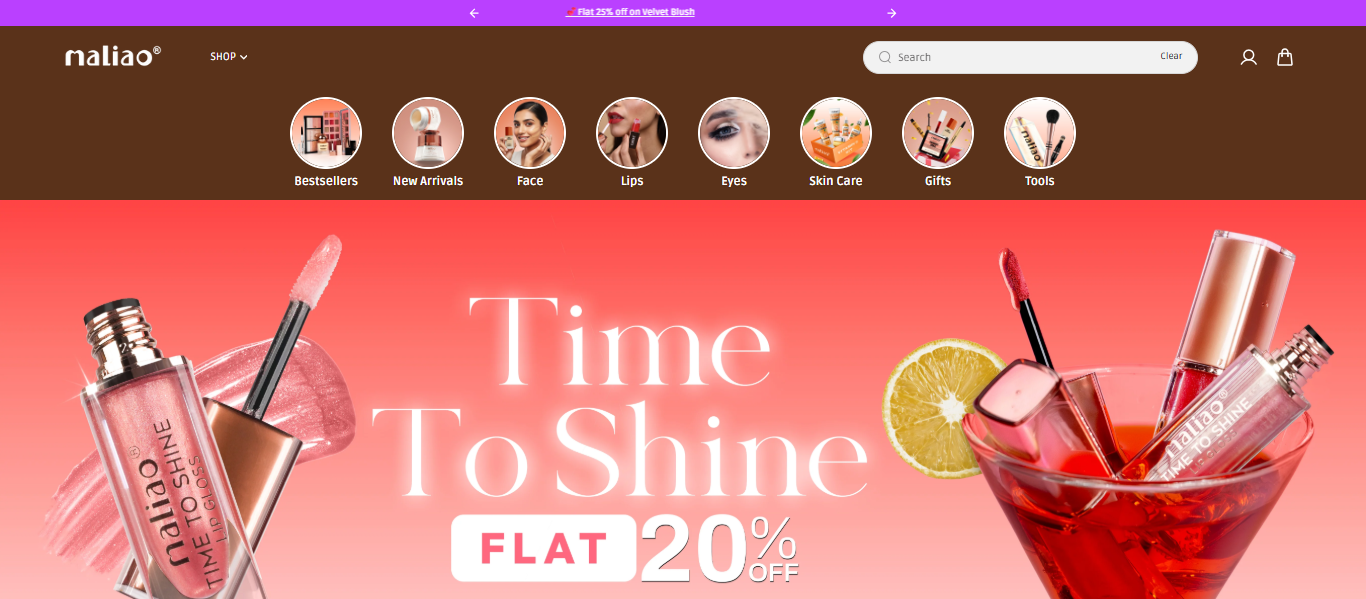1366x599 pixels.
Task: Click the maliao logo
Action: [113, 57]
